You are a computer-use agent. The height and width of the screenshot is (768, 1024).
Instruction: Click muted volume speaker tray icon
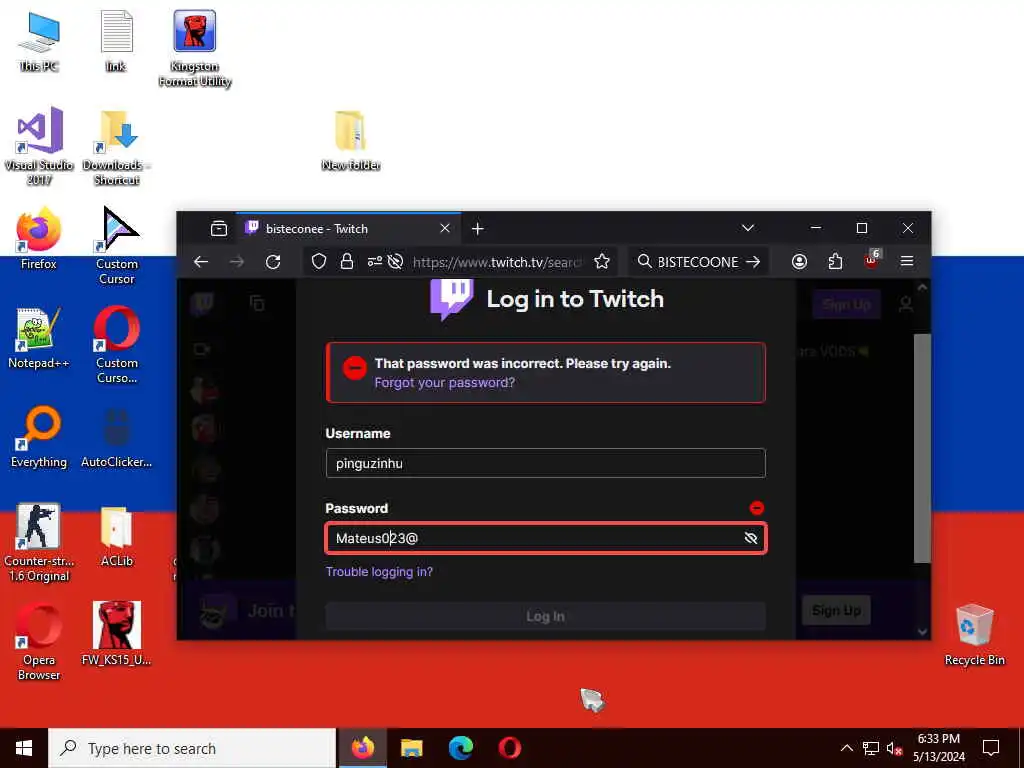tap(894, 748)
